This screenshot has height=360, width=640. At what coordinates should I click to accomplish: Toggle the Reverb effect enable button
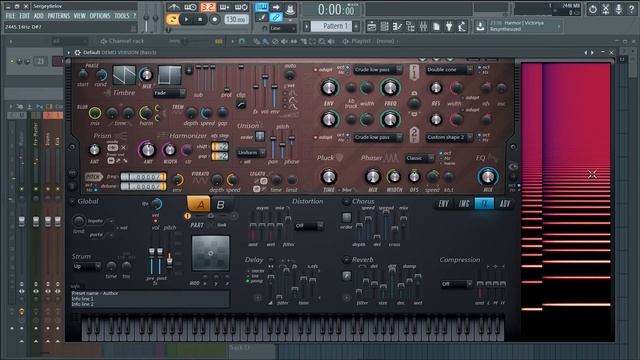pos(346,260)
